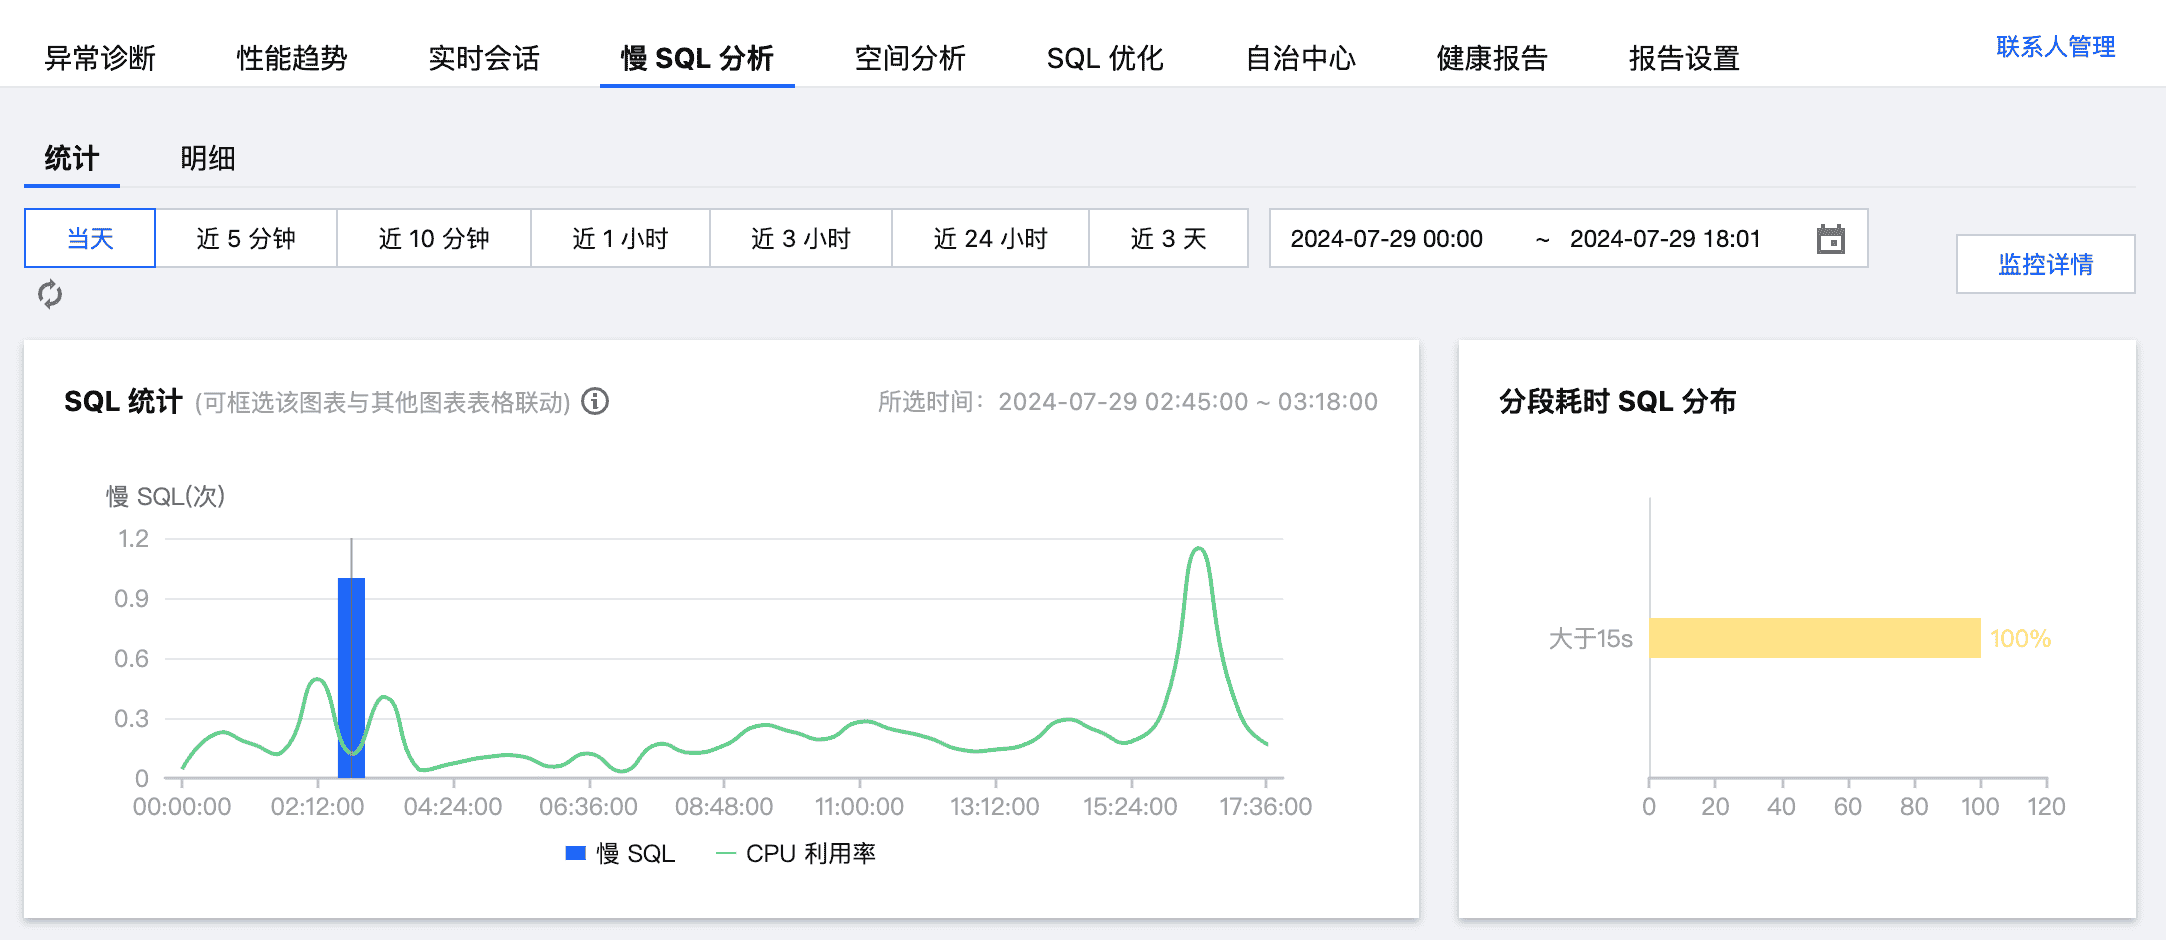Open the calendar date picker icon

pos(1830,239)
